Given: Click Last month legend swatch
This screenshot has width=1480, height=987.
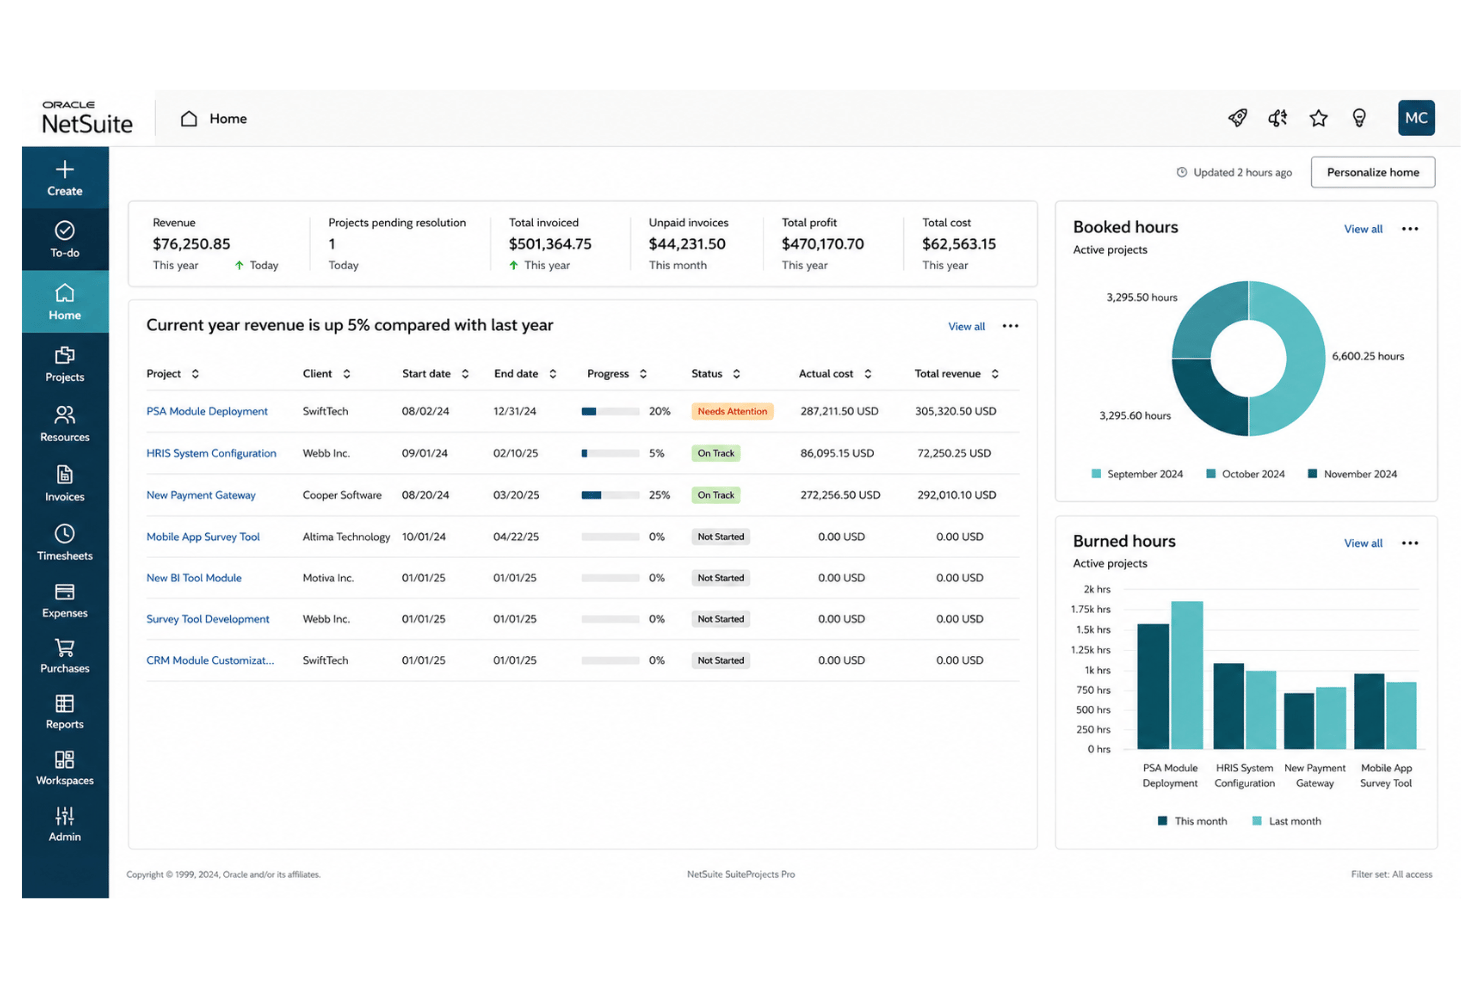Looking at the screenshot, I should [x=1256, y=821].
